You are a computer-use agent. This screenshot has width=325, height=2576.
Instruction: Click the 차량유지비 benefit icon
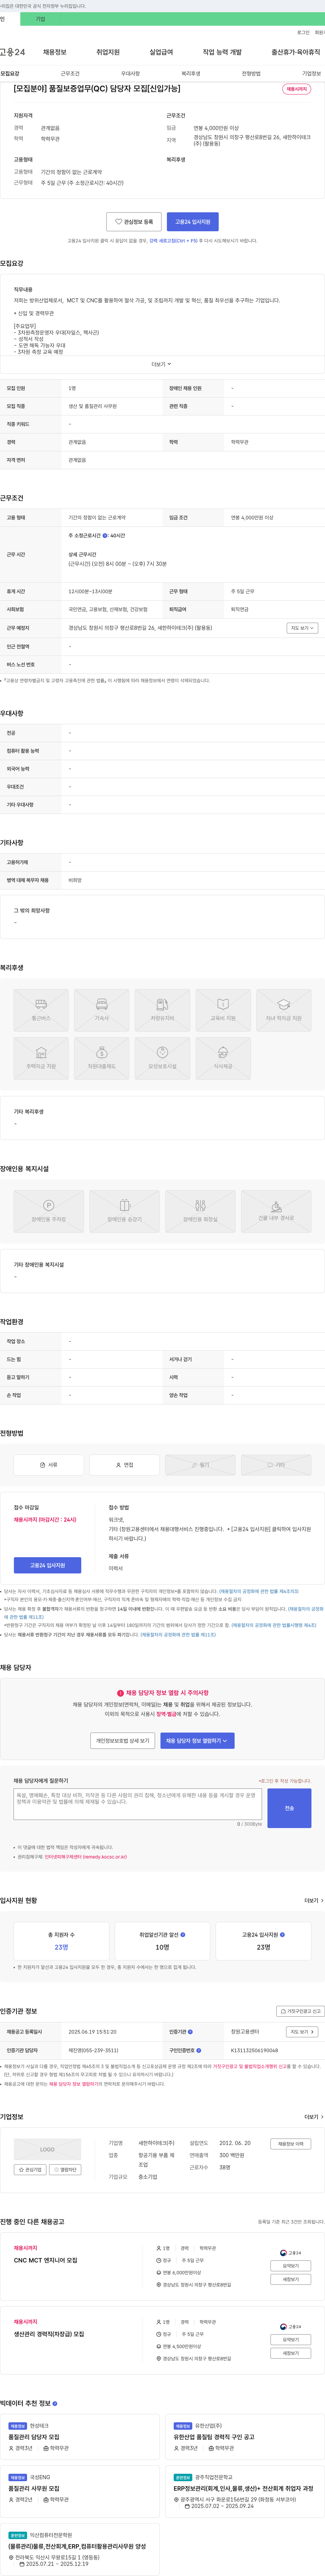(162, 1010)
